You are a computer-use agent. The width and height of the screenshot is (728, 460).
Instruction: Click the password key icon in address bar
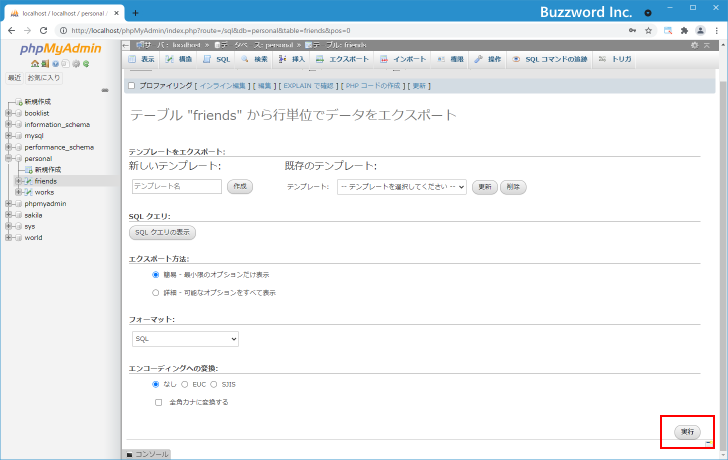pos(632,31)
